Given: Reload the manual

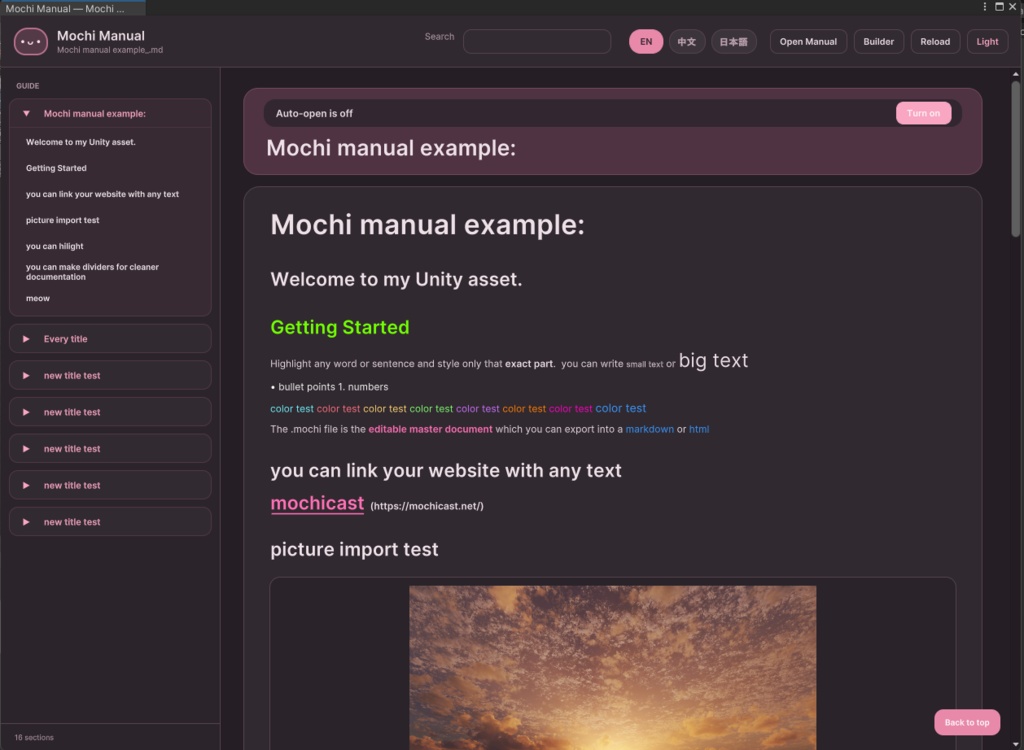Looking at the screenshot, I should 935,42.
